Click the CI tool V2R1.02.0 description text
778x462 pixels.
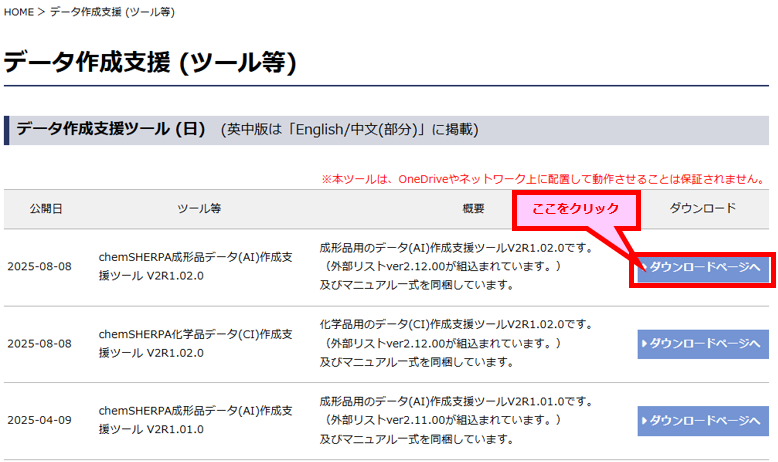(x=456, y=343)
